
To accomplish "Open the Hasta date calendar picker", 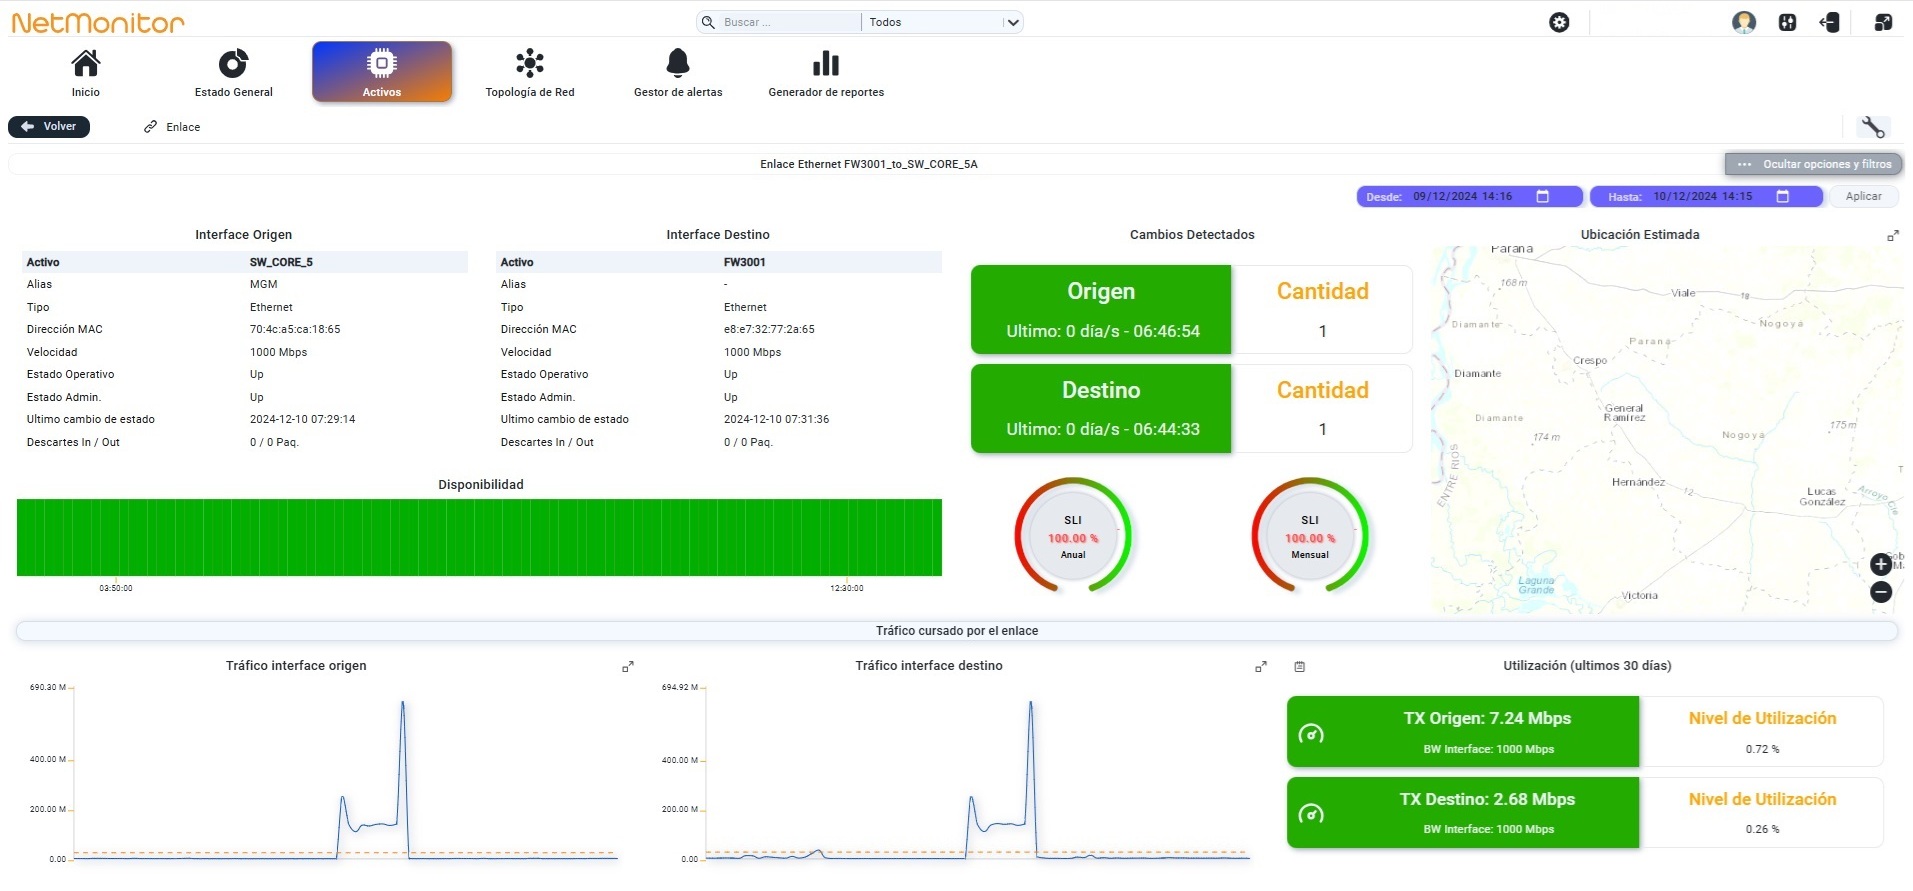I will pos(1782,197).
